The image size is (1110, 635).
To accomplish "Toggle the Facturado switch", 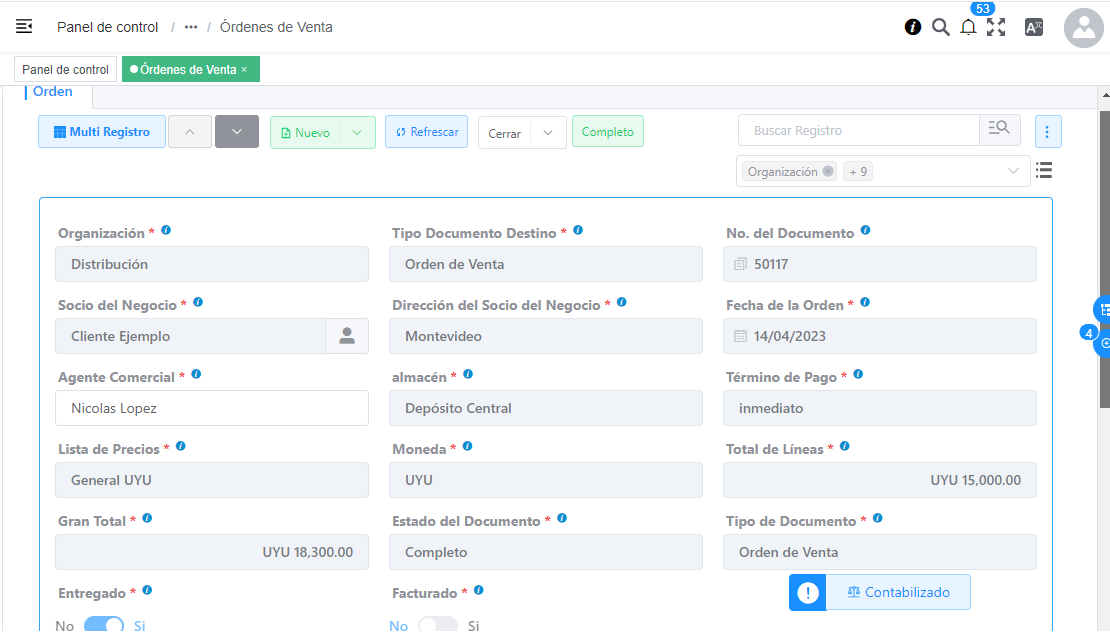I will (x=438, y=625).
